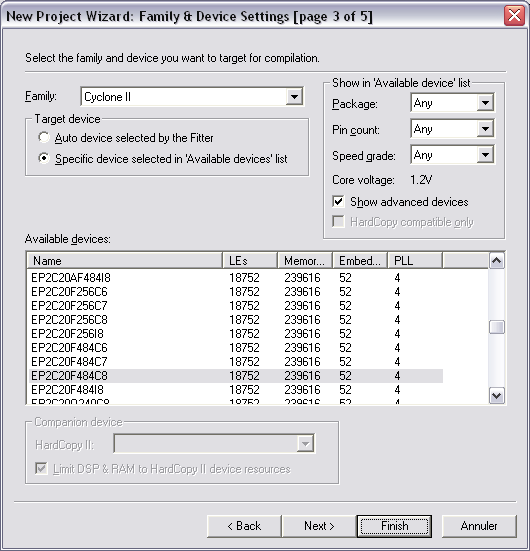The width and height of the screenshot is (530, 551).
Task: Click the Name column header
Action: [125, 261]
